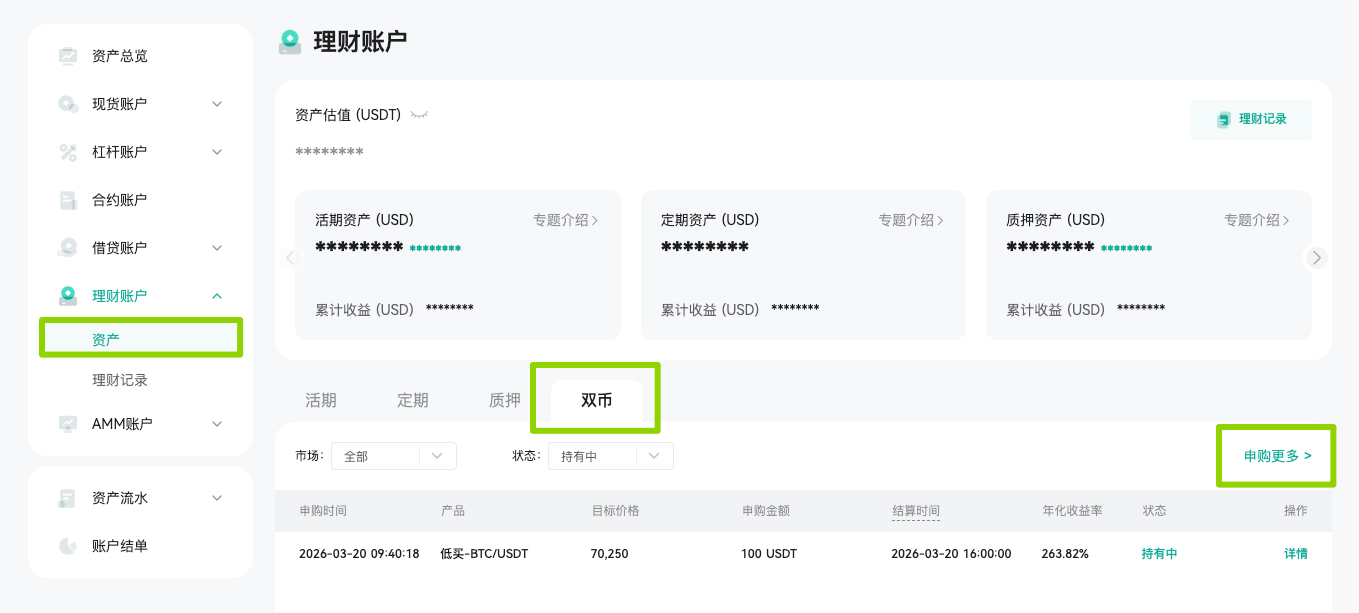Open 专题介绍 link on 定期资产 card
The image size is (1359, 613).
click(911, 220)
